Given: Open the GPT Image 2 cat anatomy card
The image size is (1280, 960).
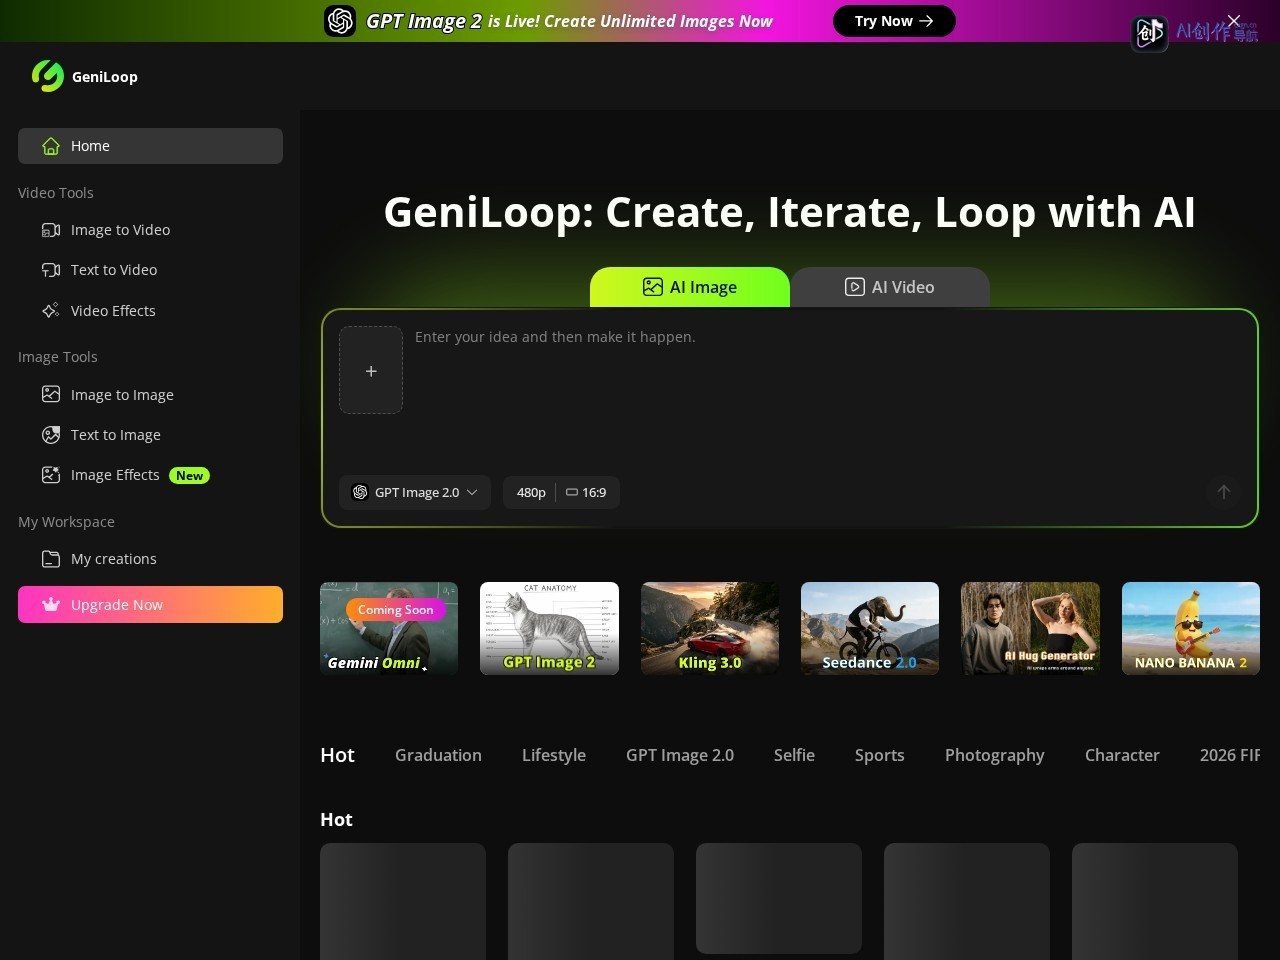Looking at the screenshot, I should click(549, 628).
